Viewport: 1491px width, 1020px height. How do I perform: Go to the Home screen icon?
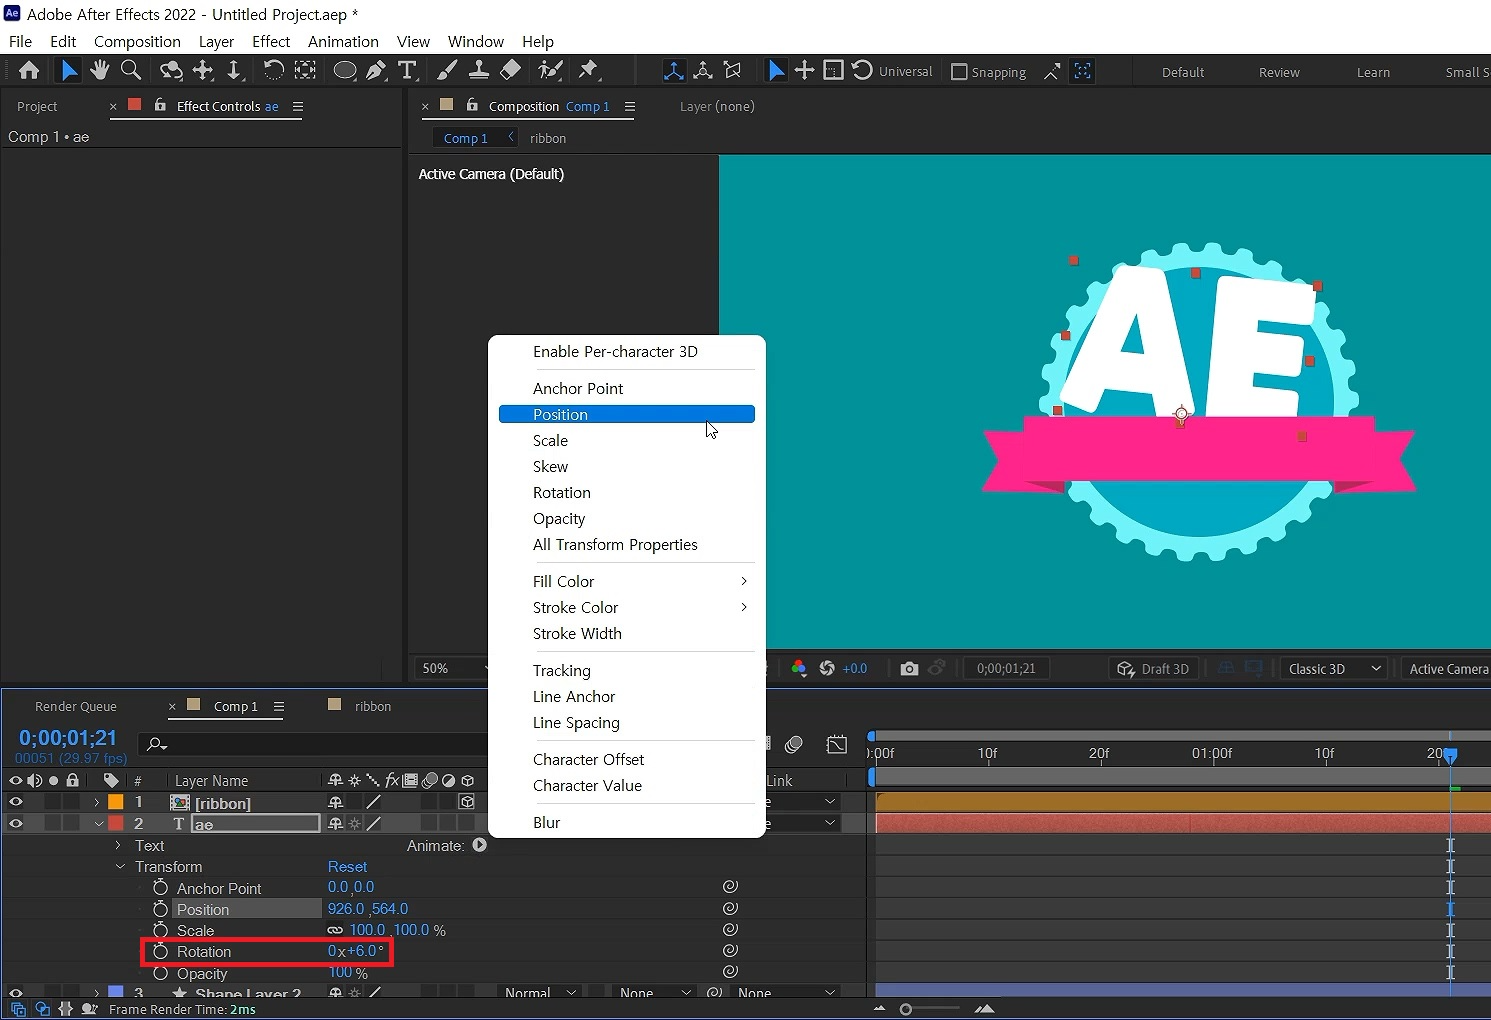tap(29, 70)
